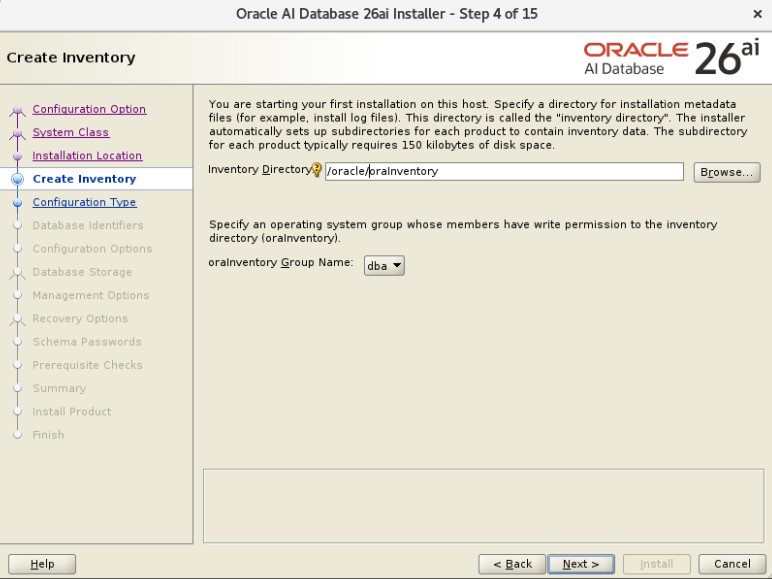Click the Prerequisite Checks step label
The height and width of the screenshot is (579, 772).
[87, 365]
